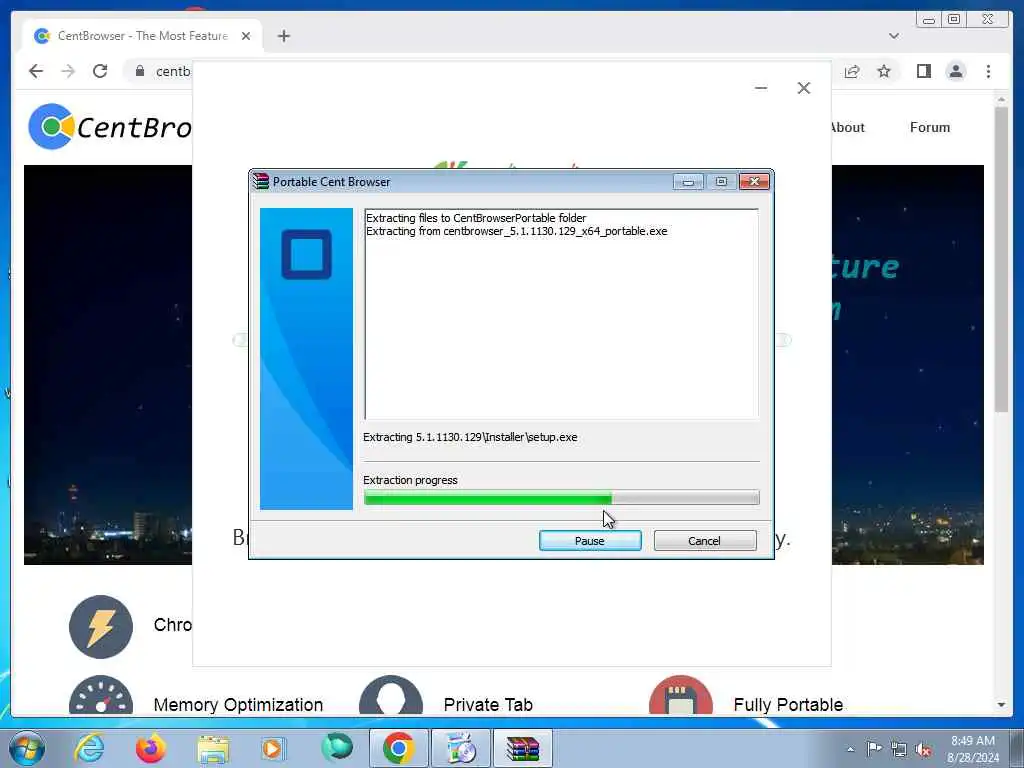
Task: Open the Forum page link
Action: [930, 127]
